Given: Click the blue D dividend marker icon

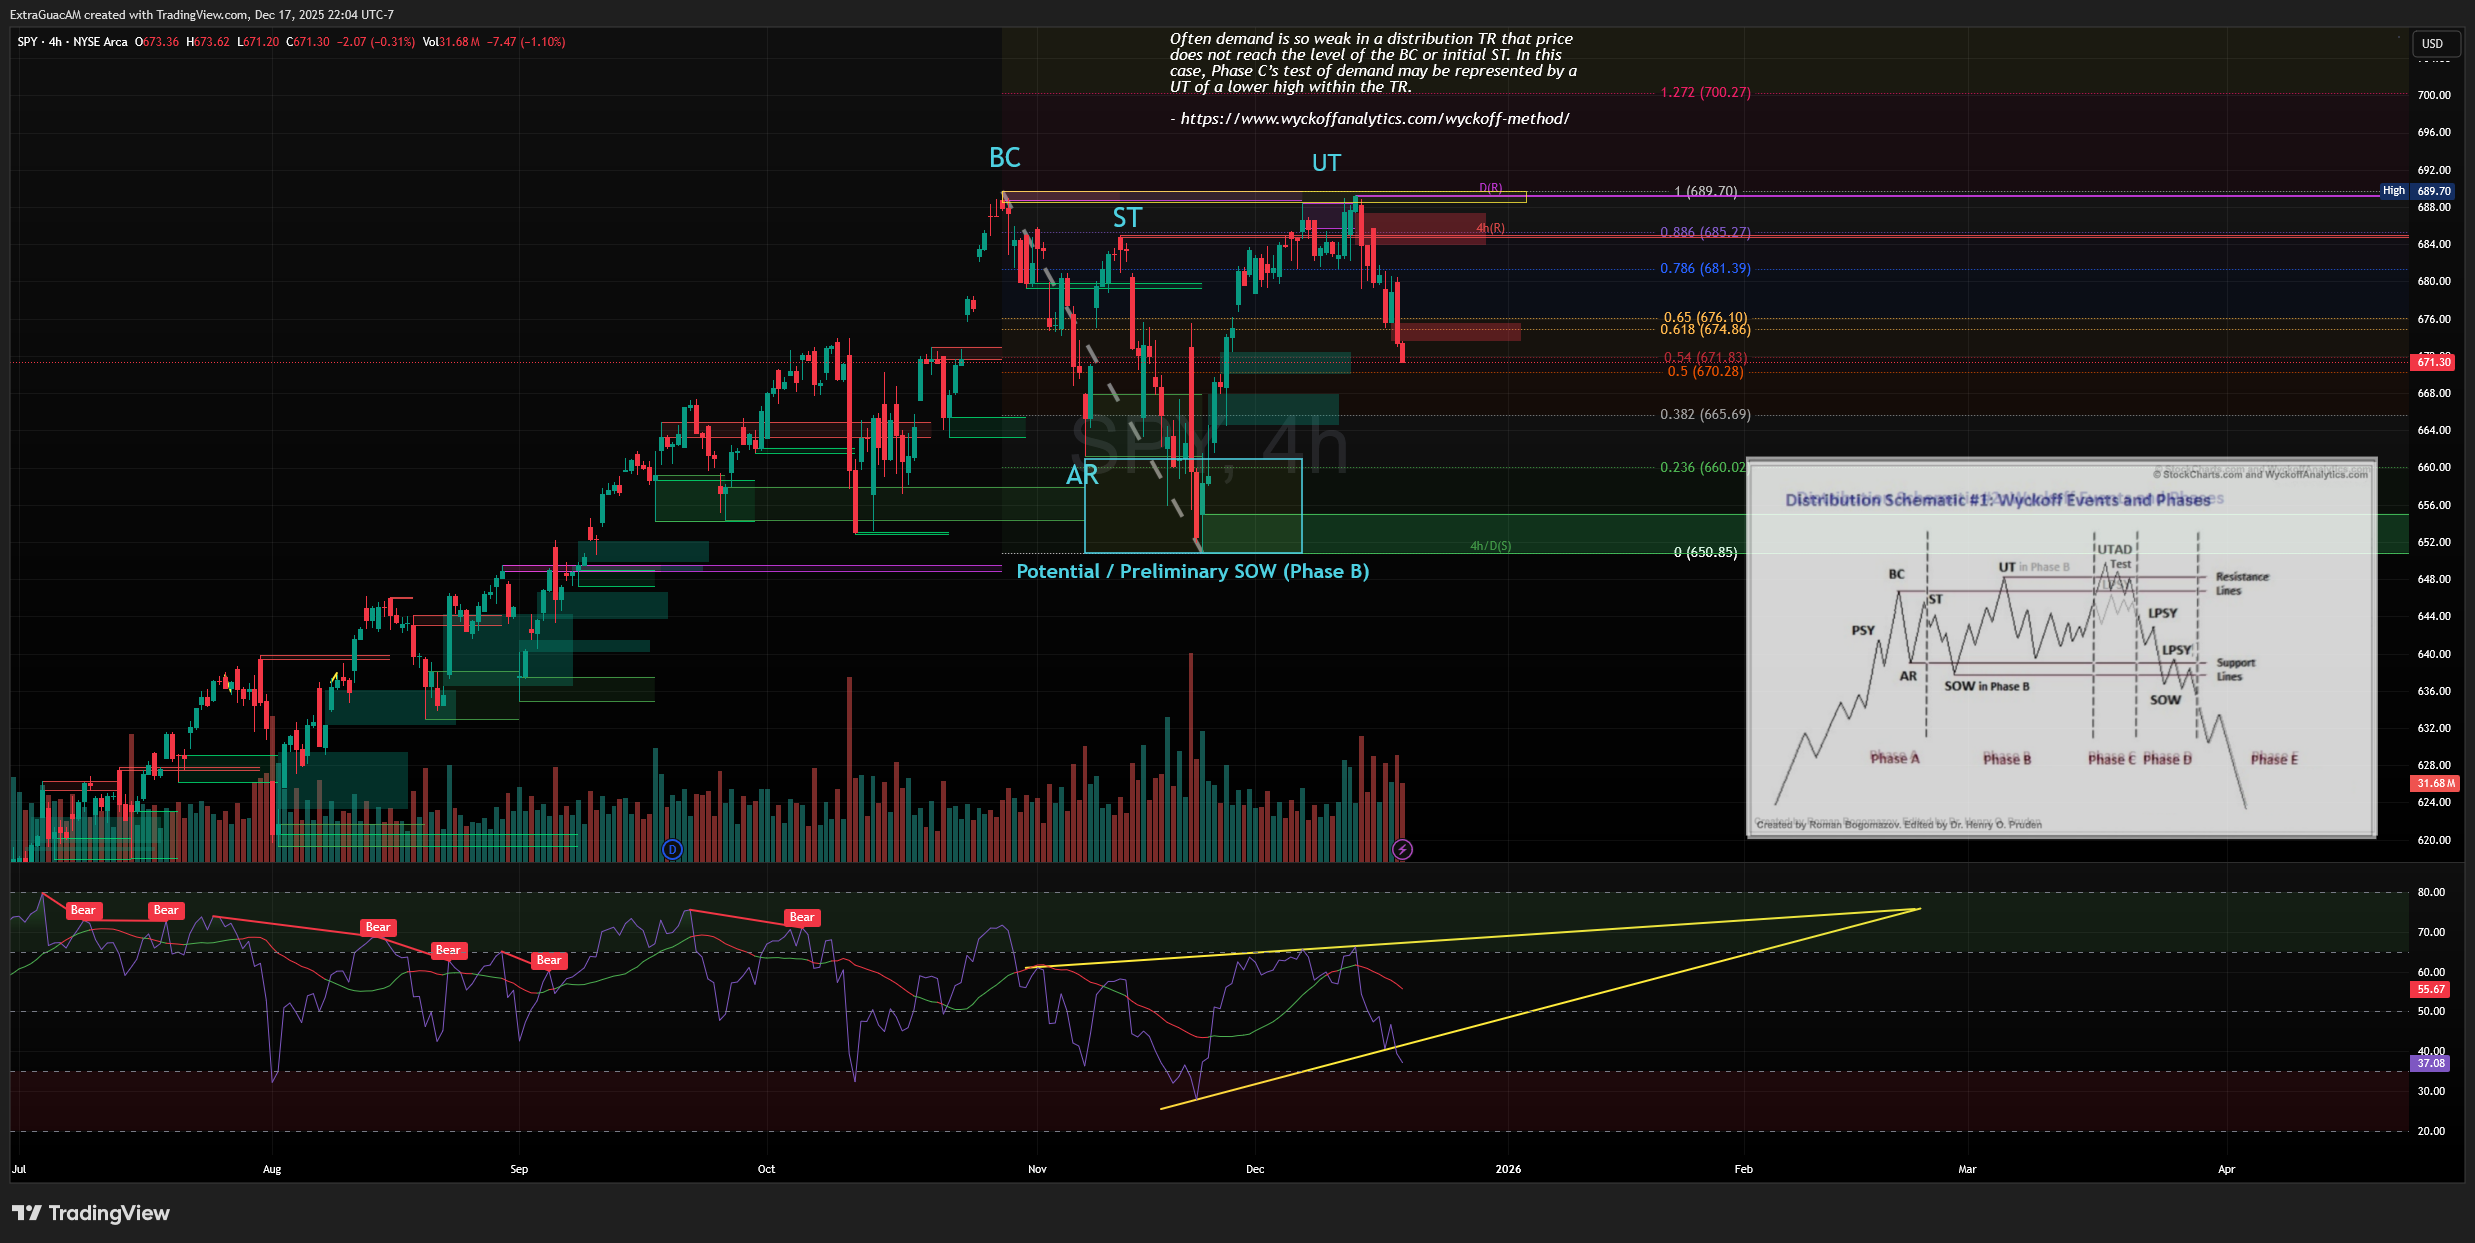Looking at the screenshot, I should click(x=673, y=850).
